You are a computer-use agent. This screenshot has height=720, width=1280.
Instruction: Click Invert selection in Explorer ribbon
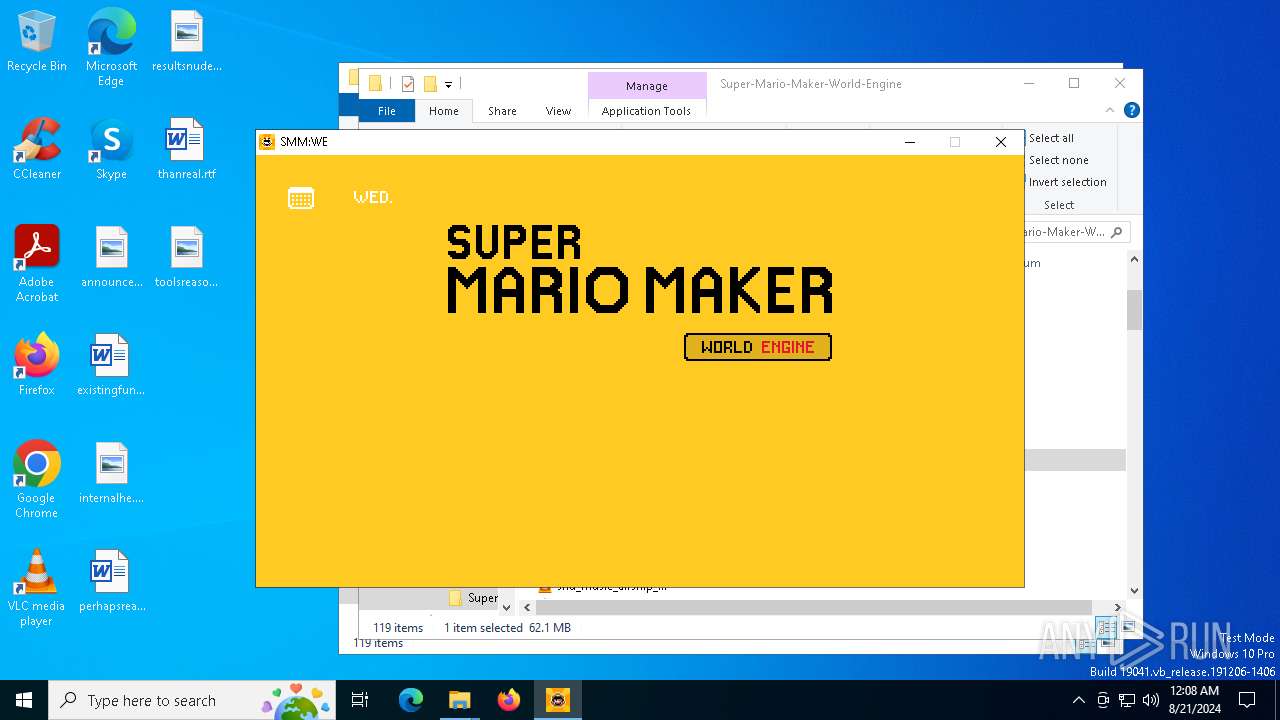(x=1067, y=182)
